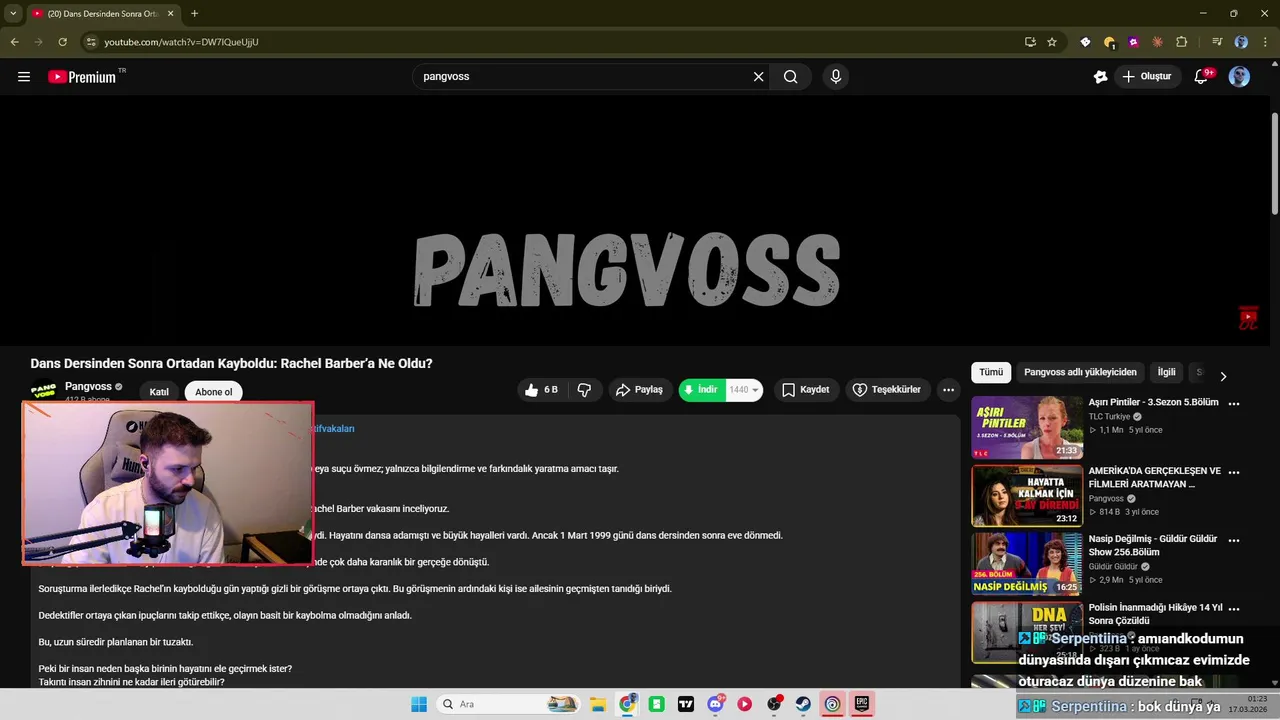Go back in the browser

(x=14, y=42)
